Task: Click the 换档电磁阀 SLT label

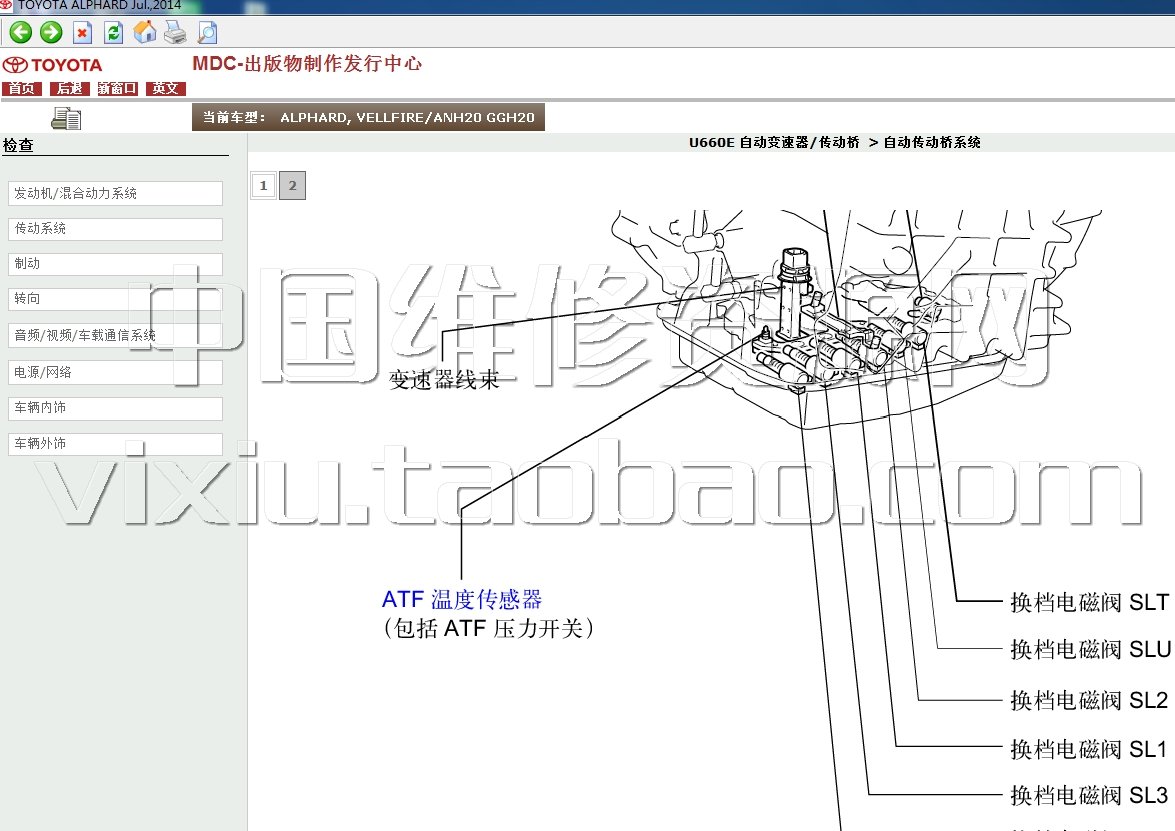Action: [1089, 602]
